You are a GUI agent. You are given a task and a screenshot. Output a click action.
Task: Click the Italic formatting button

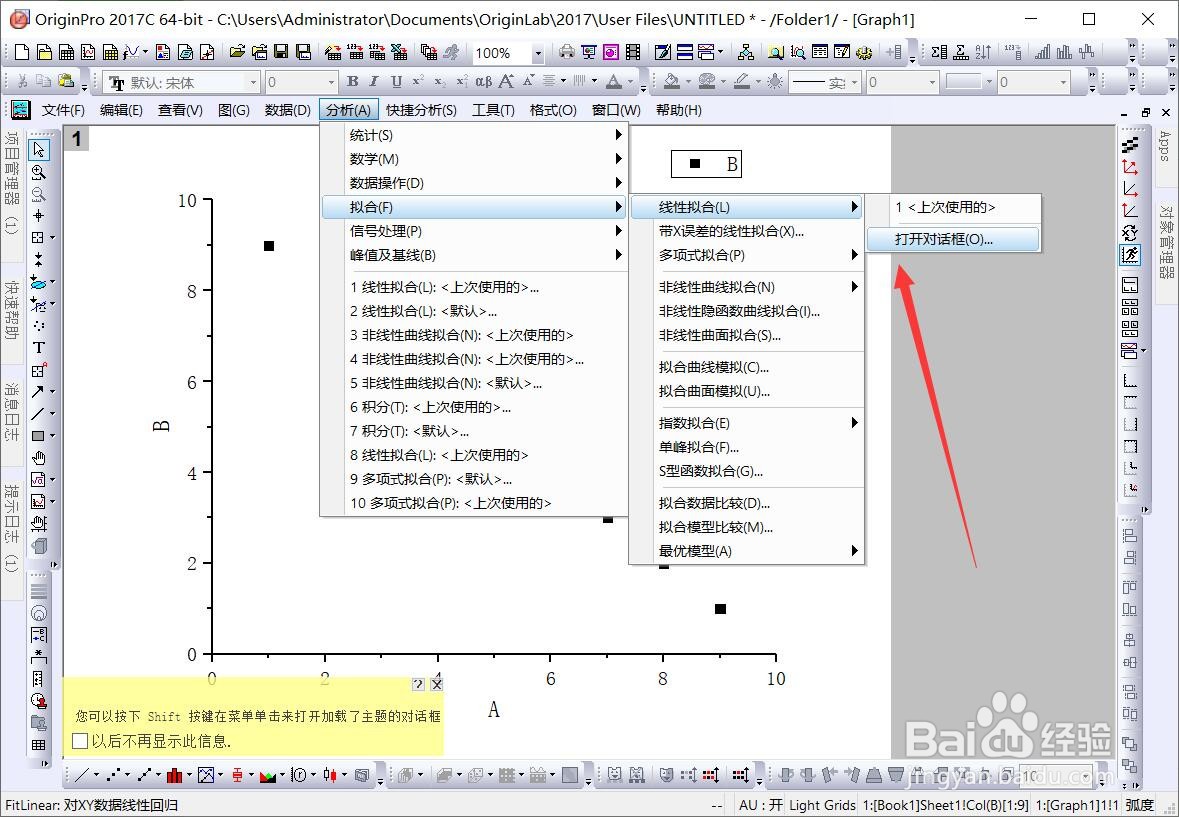pos(374,81)
